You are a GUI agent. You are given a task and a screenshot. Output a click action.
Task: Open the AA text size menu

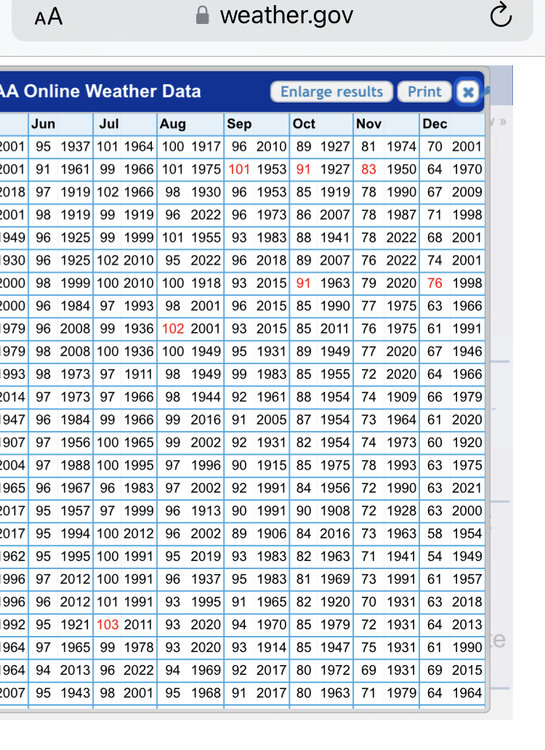(x=49, y=17)
